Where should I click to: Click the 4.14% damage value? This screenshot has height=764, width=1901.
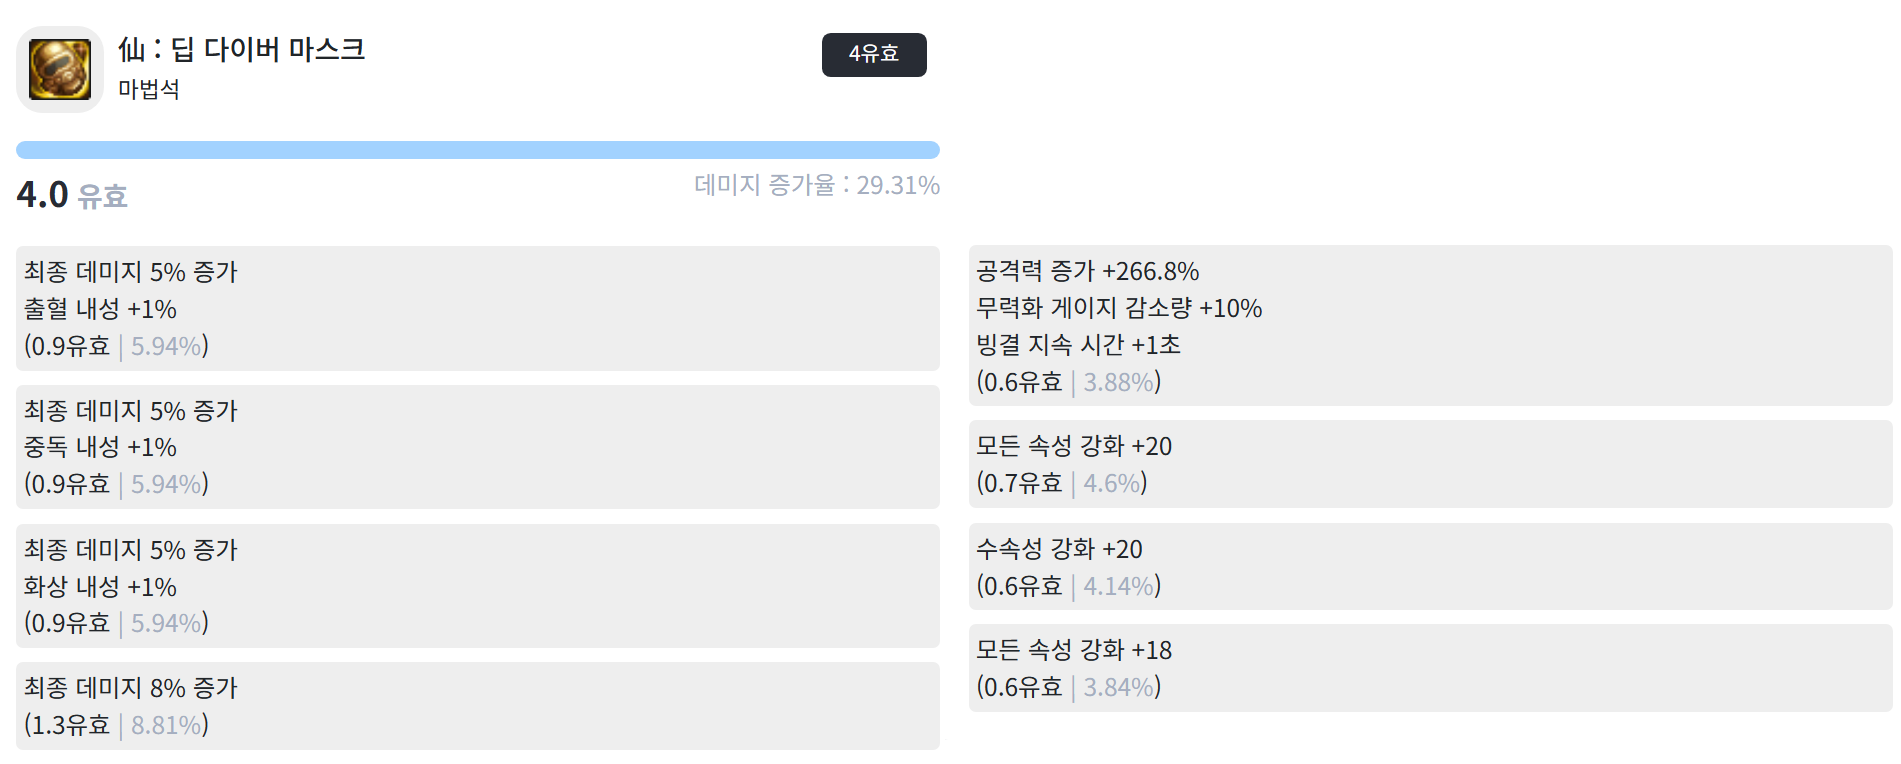[1119, 586]
